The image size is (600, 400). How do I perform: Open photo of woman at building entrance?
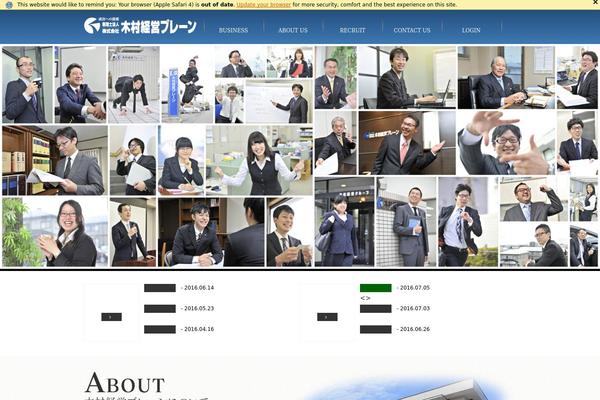coord(344,222)
